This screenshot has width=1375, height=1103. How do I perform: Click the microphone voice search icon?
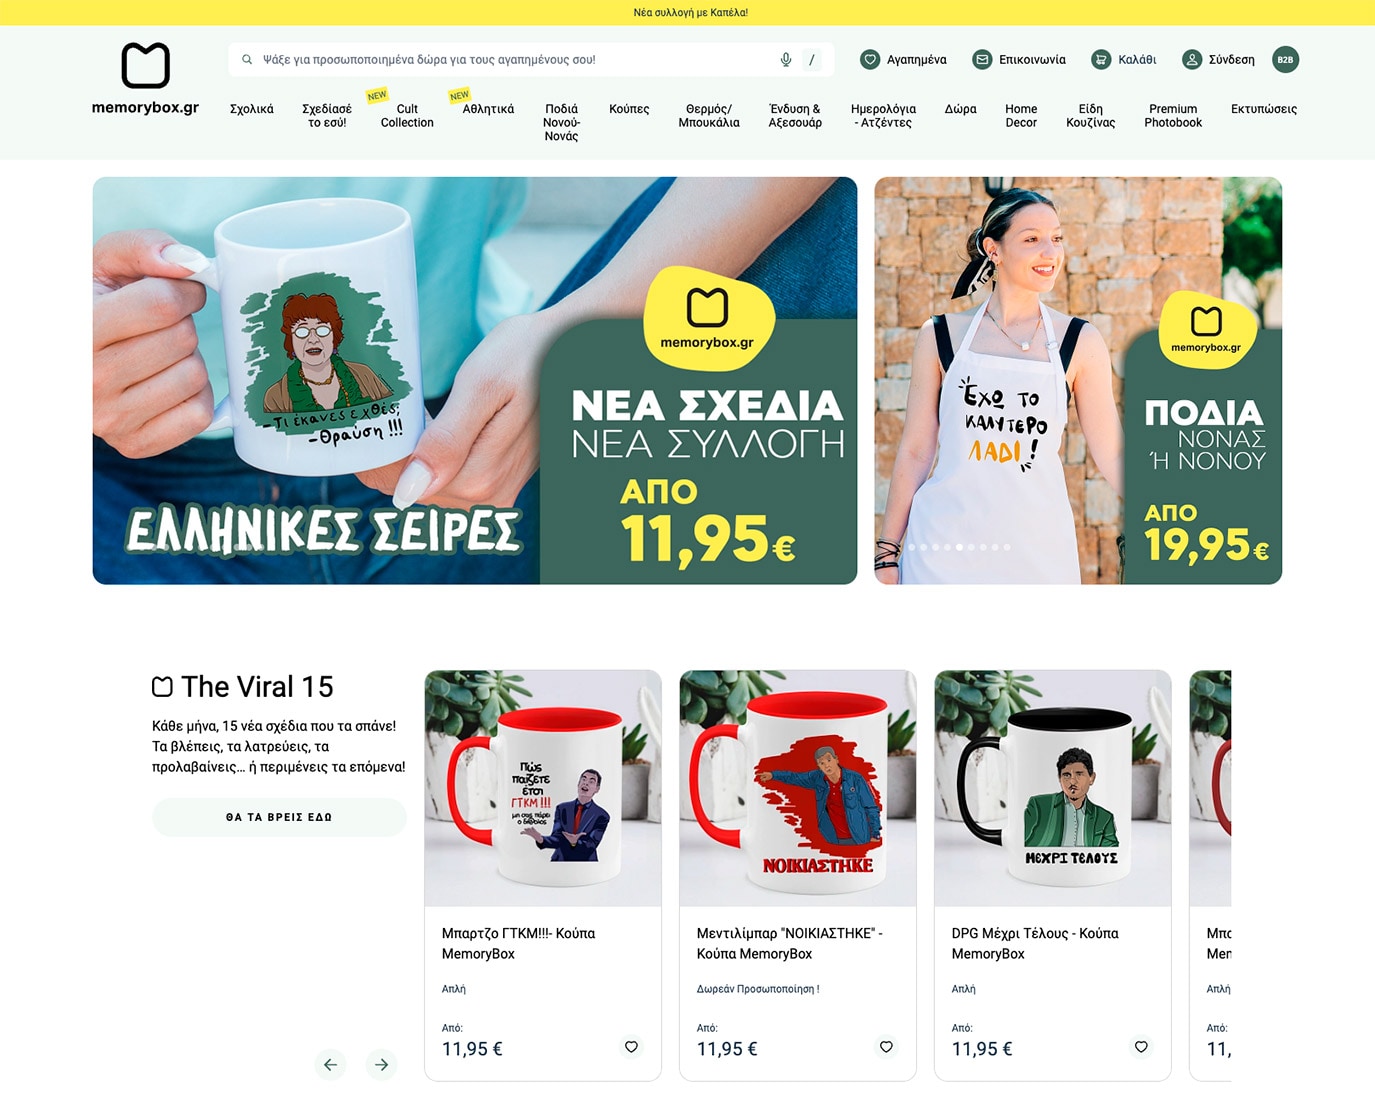coord(786,60)
